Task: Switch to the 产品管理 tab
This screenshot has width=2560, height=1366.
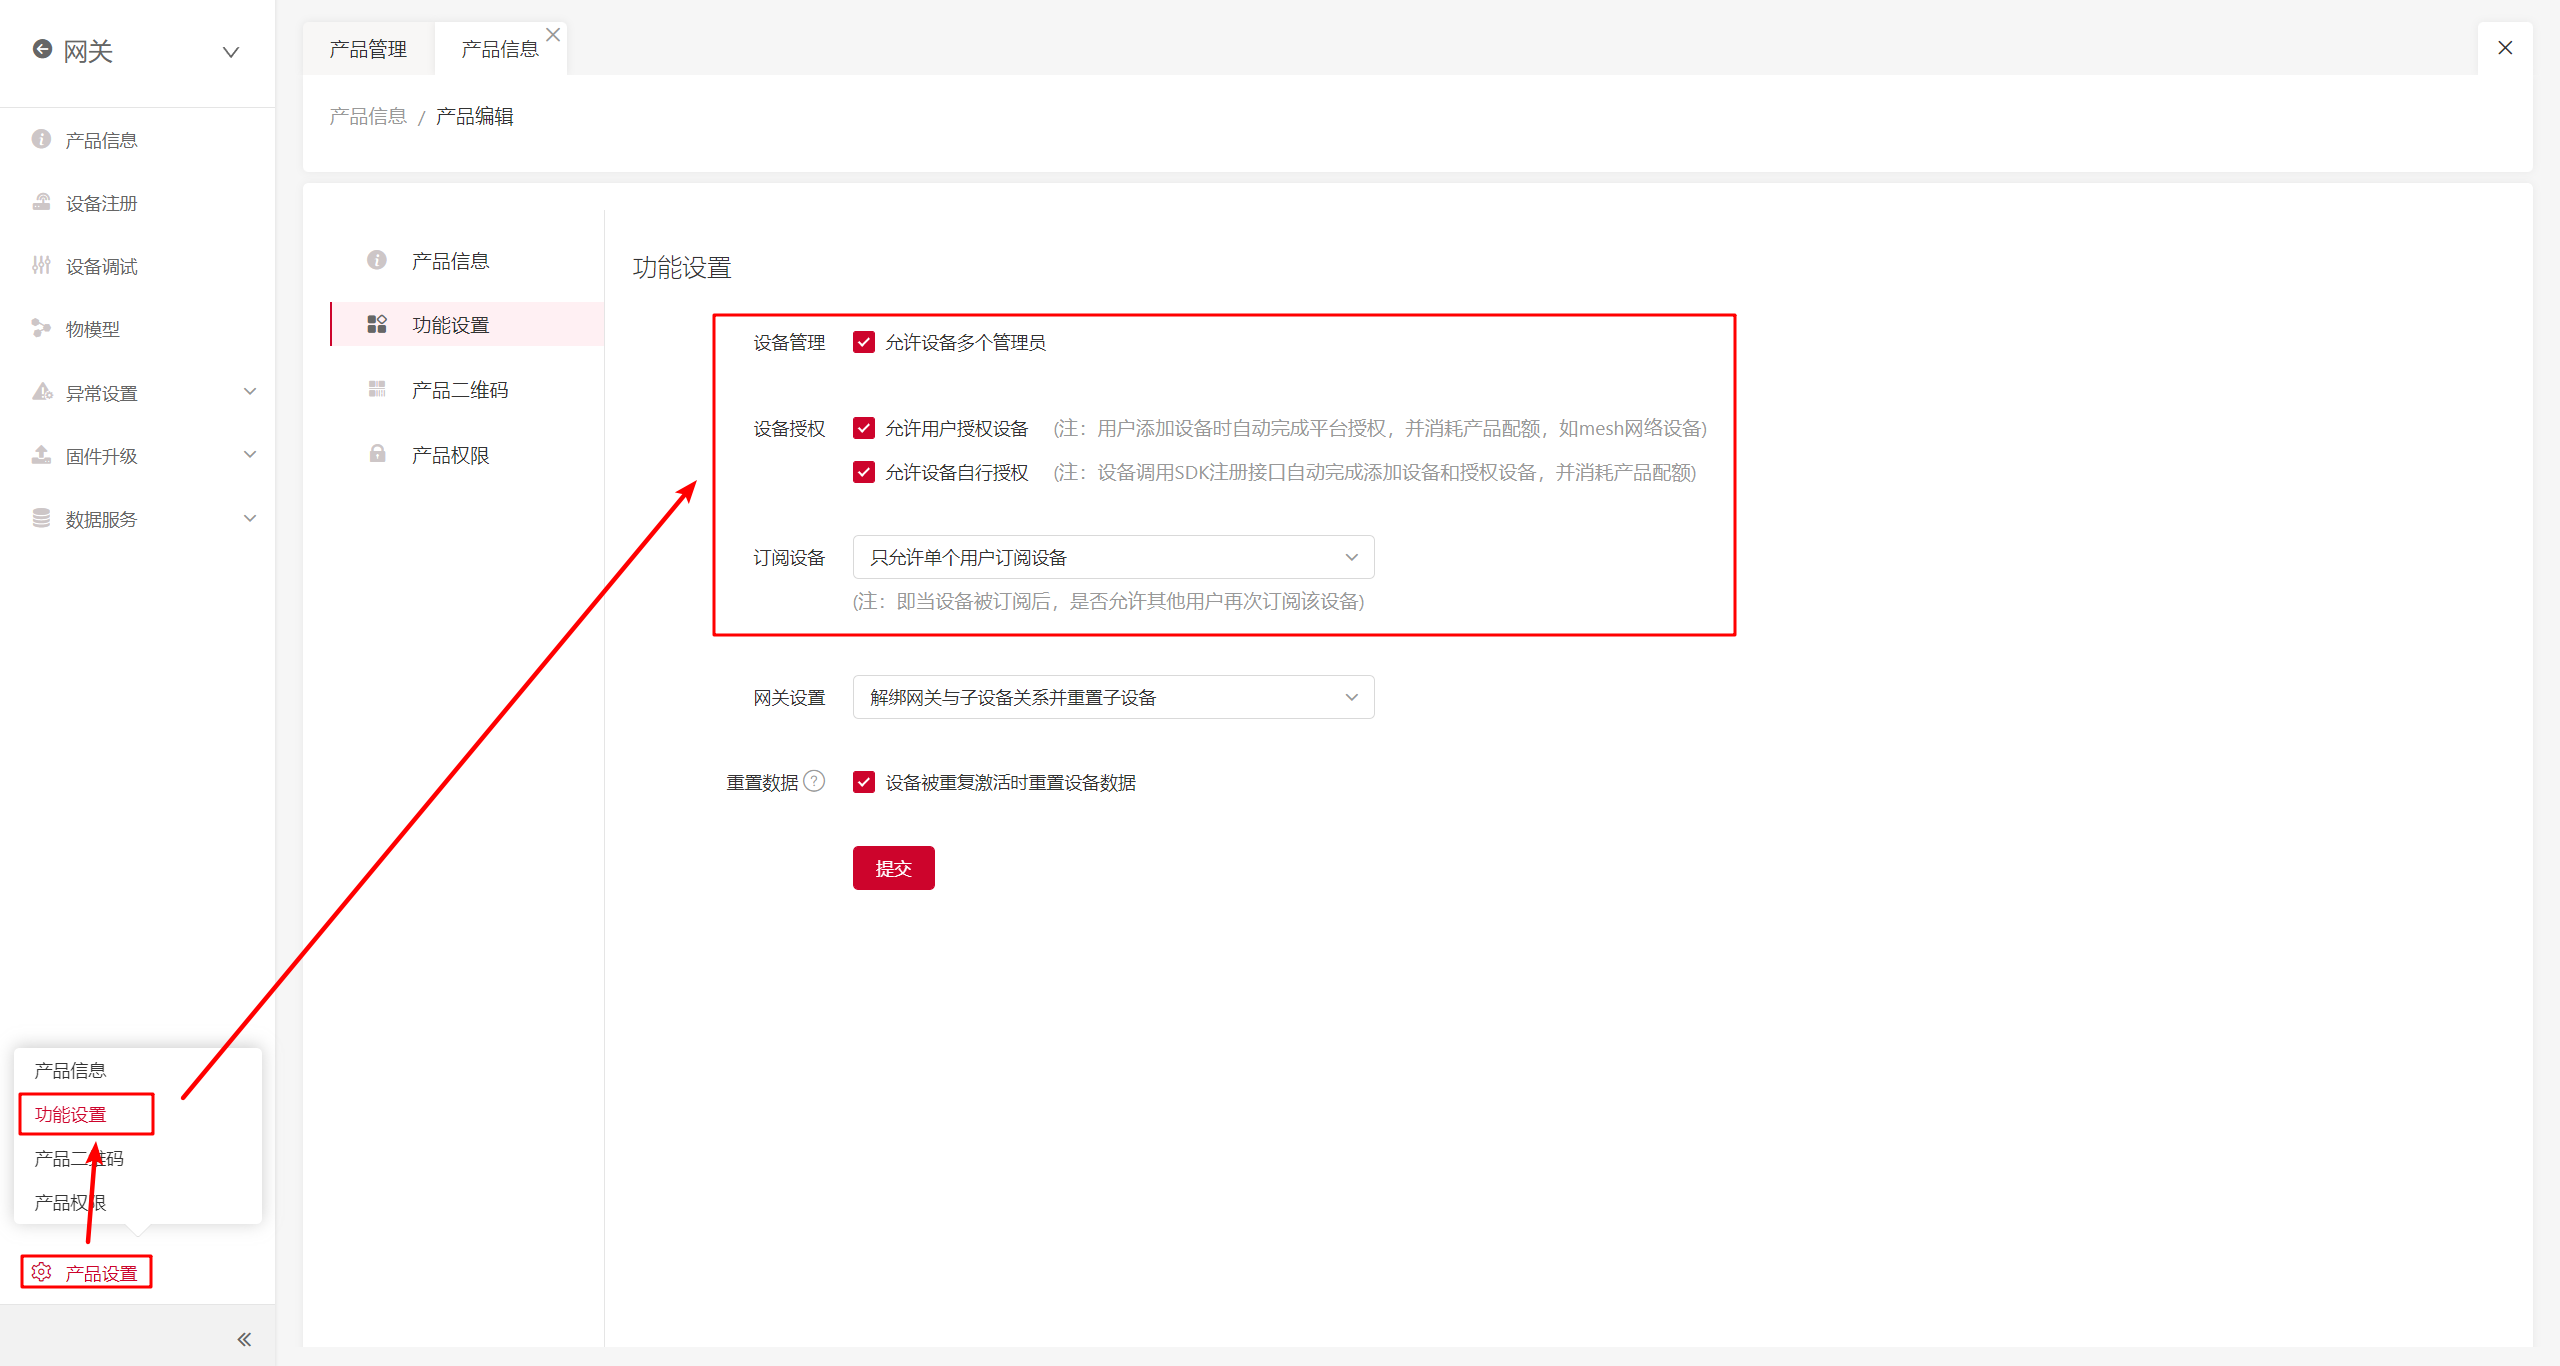Action: point(368,49)
